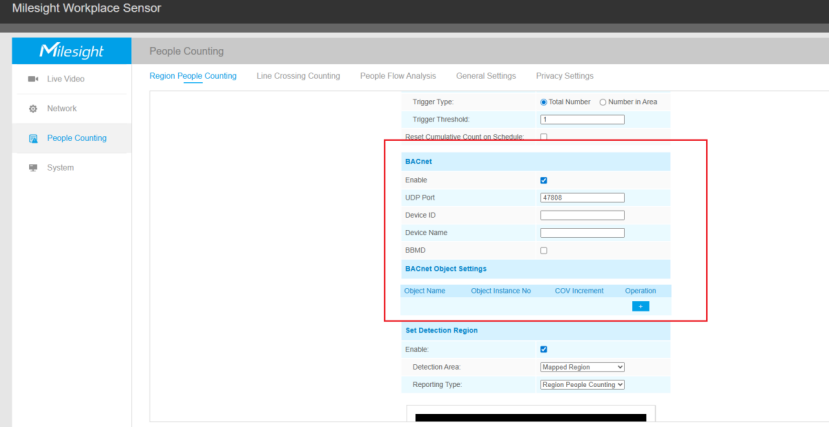Click the UDP Port label
The height and width of the screenshot is (428, 829).
click(x=420, y=198)
